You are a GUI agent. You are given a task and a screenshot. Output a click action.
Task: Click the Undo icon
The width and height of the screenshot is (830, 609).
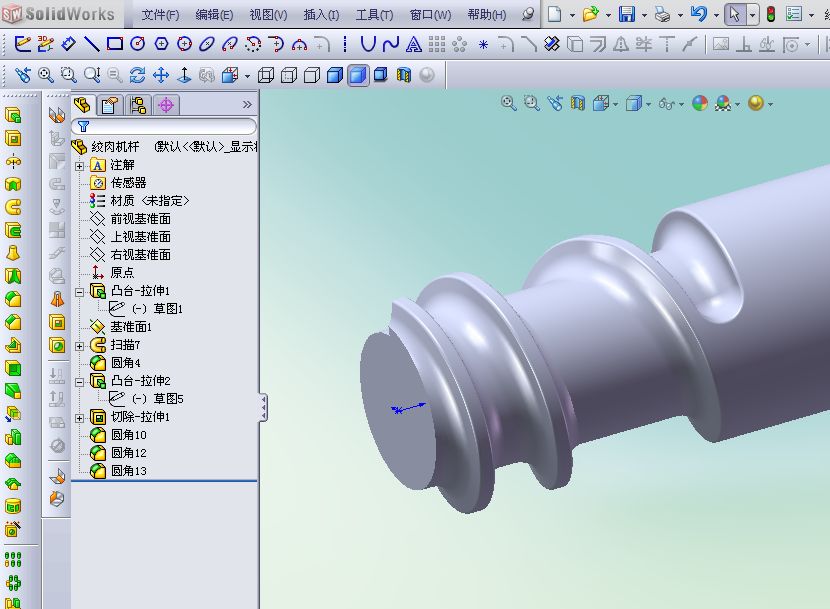(x=699, y=14)
